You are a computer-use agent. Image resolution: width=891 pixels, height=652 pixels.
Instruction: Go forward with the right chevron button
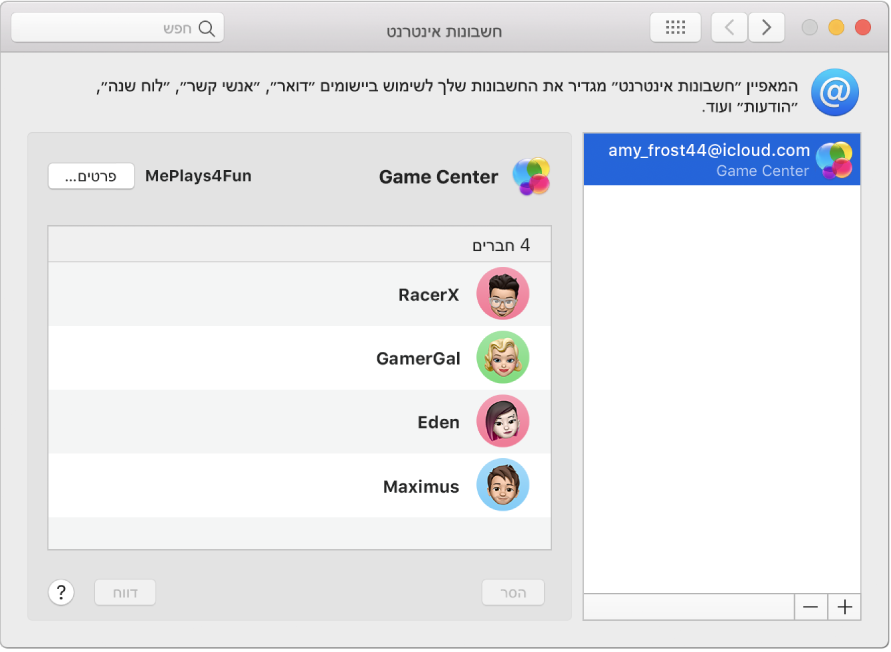tap(767, 27)
